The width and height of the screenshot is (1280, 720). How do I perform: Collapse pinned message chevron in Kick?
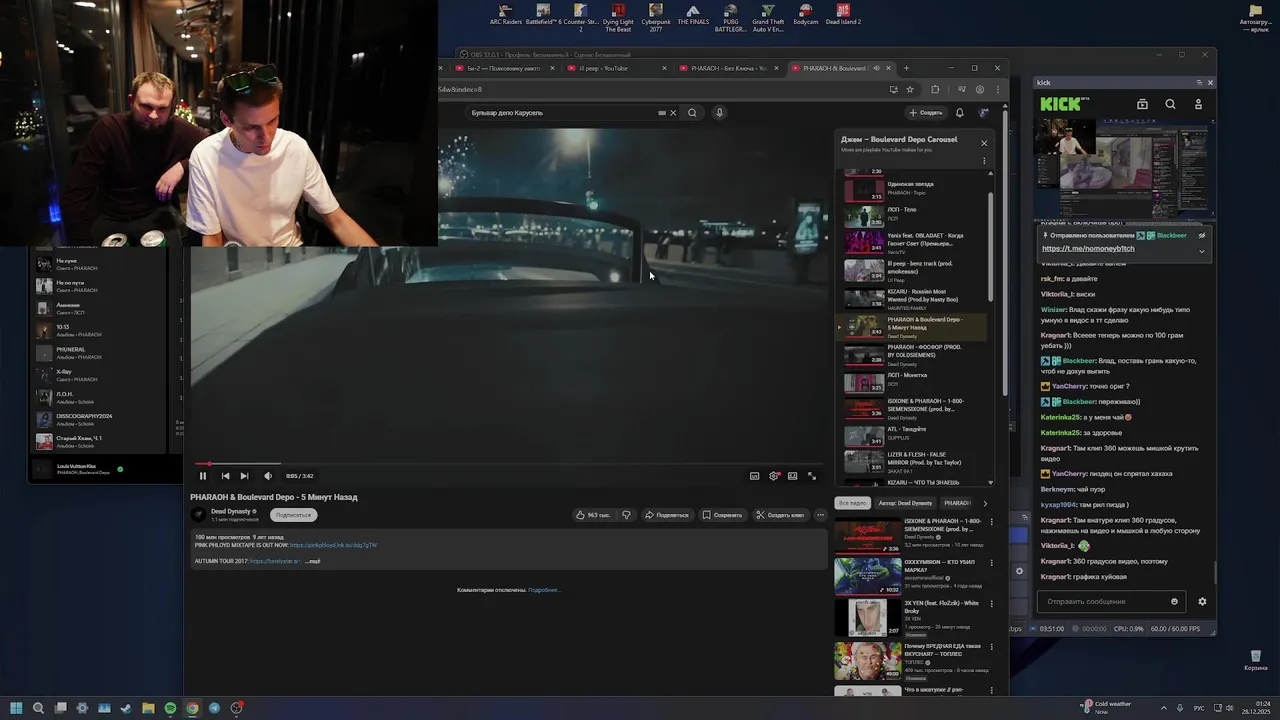tap(1202, 251)
